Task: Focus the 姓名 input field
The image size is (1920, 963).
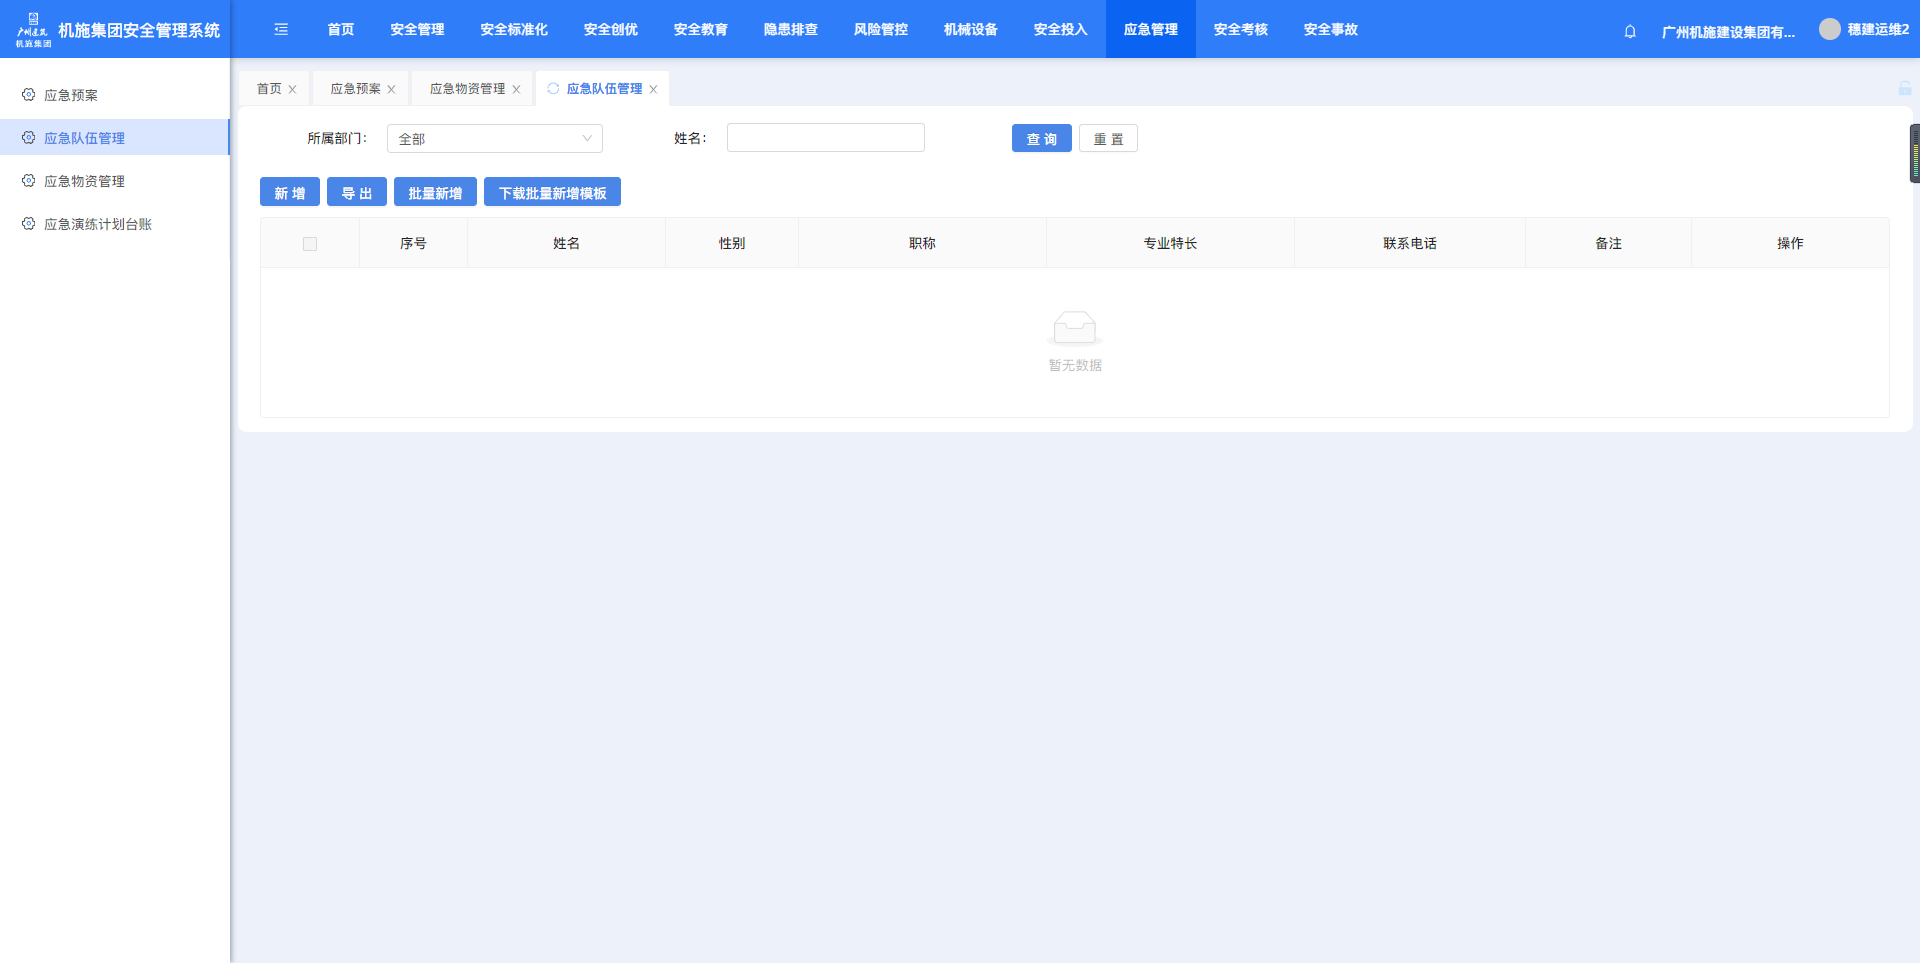Action: [x=825, y=138]
